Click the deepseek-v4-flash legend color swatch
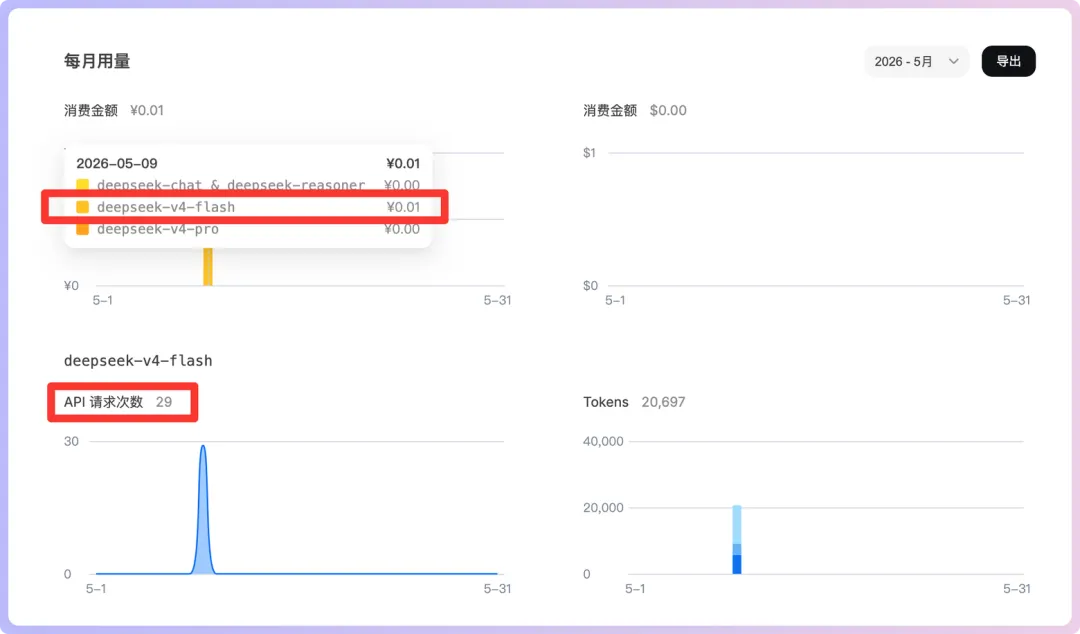Screen dimensions: 1080x634 (x=82, y=207)
